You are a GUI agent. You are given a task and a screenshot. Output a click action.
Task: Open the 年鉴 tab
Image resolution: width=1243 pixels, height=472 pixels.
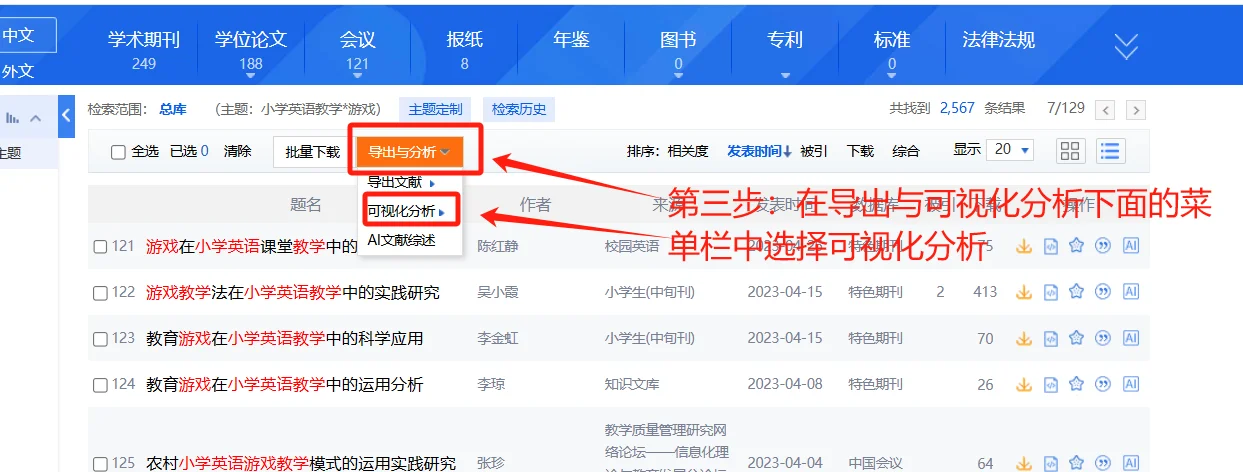tap(571, 40)
